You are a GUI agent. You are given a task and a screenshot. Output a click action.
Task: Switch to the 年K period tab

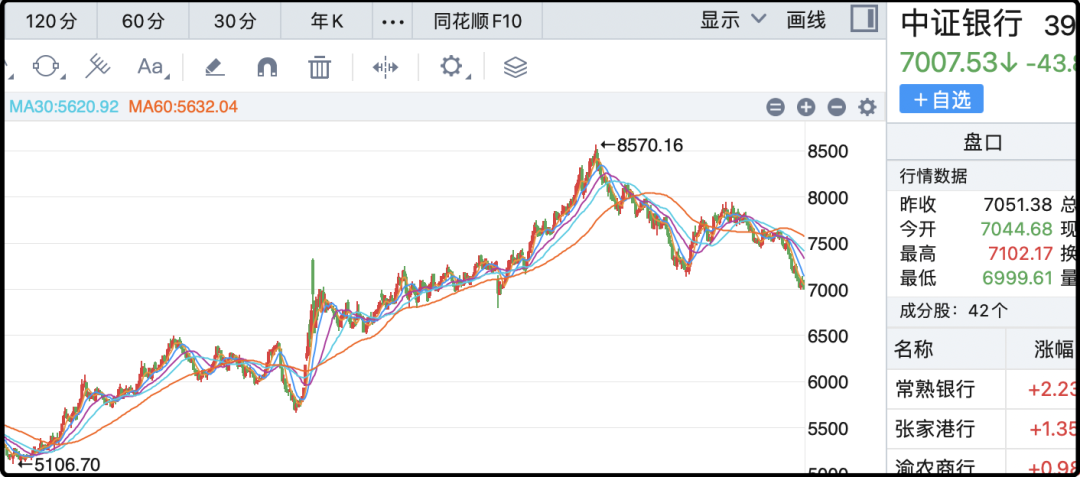[x=326, y=21]
